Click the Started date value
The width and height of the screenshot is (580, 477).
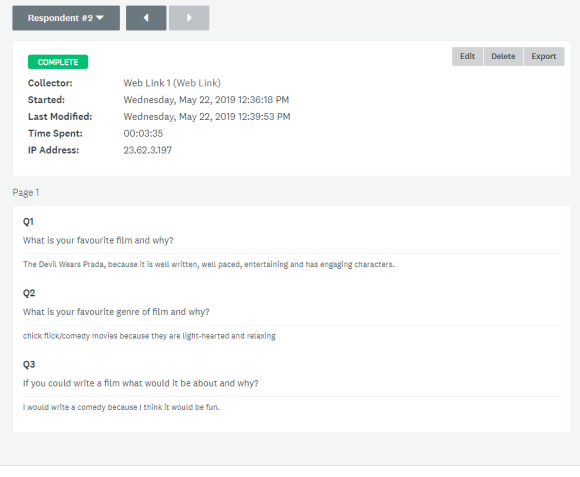coord(206,100)
